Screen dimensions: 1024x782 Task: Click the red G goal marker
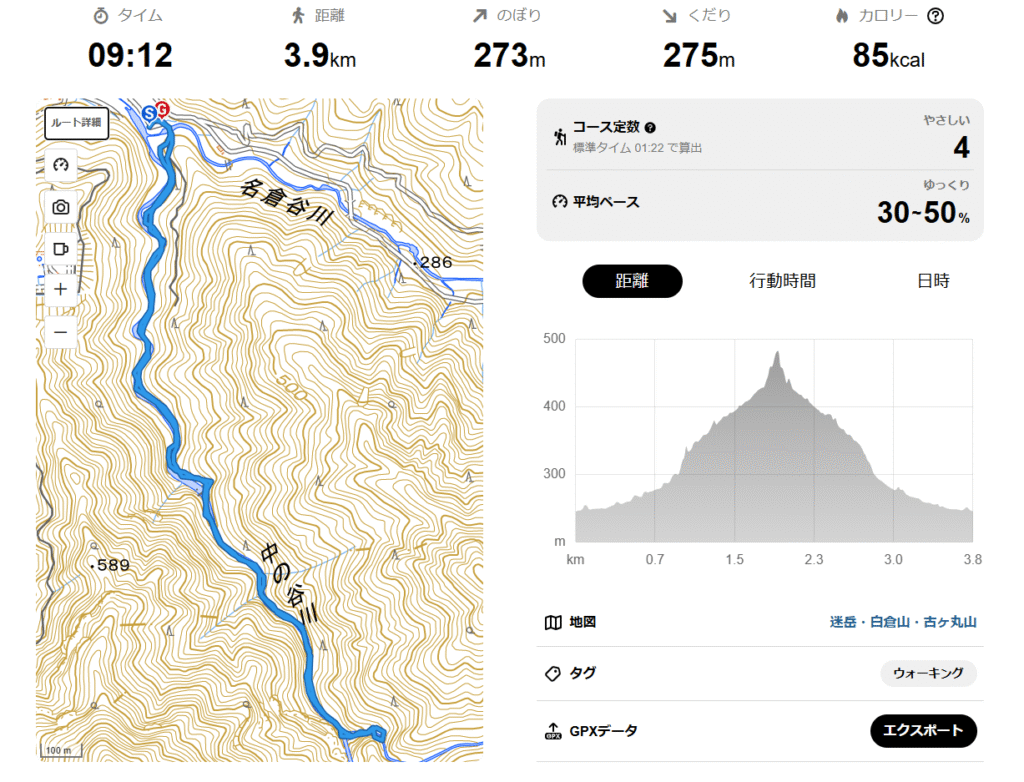162,109
